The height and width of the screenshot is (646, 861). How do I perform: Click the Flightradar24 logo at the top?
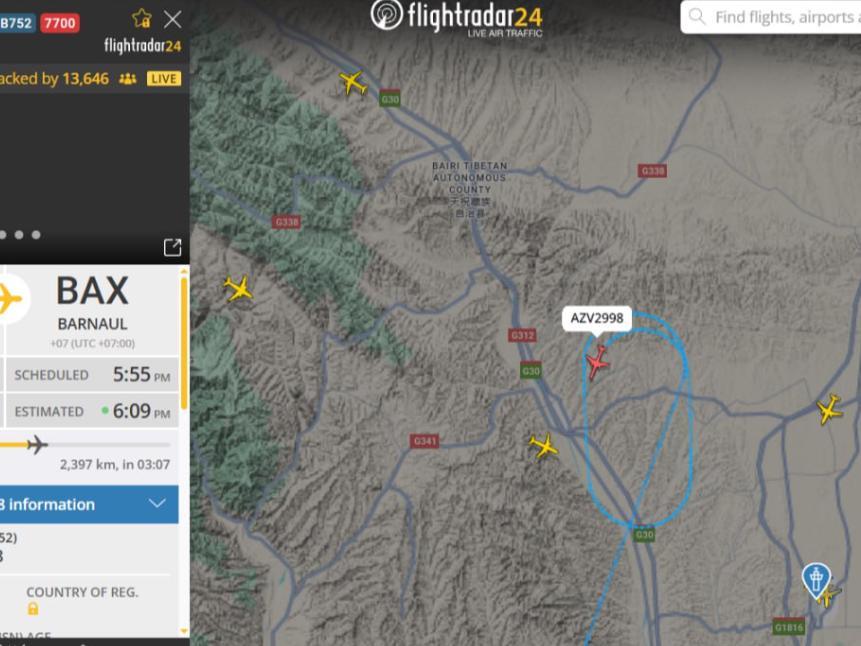(457, 17)
